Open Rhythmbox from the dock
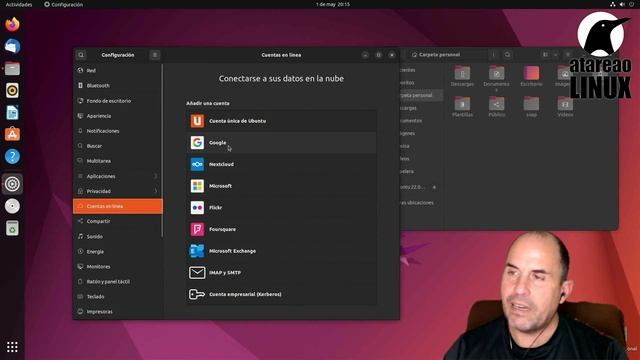Image resolution: width=640 pixels, height=360 pixels. point(12,90)
